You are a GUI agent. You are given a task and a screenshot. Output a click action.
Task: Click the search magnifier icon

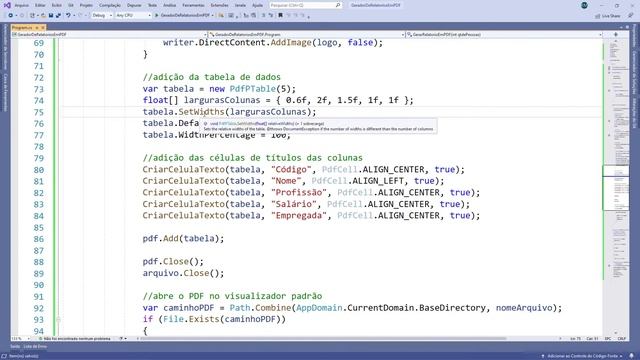point(338,5)
